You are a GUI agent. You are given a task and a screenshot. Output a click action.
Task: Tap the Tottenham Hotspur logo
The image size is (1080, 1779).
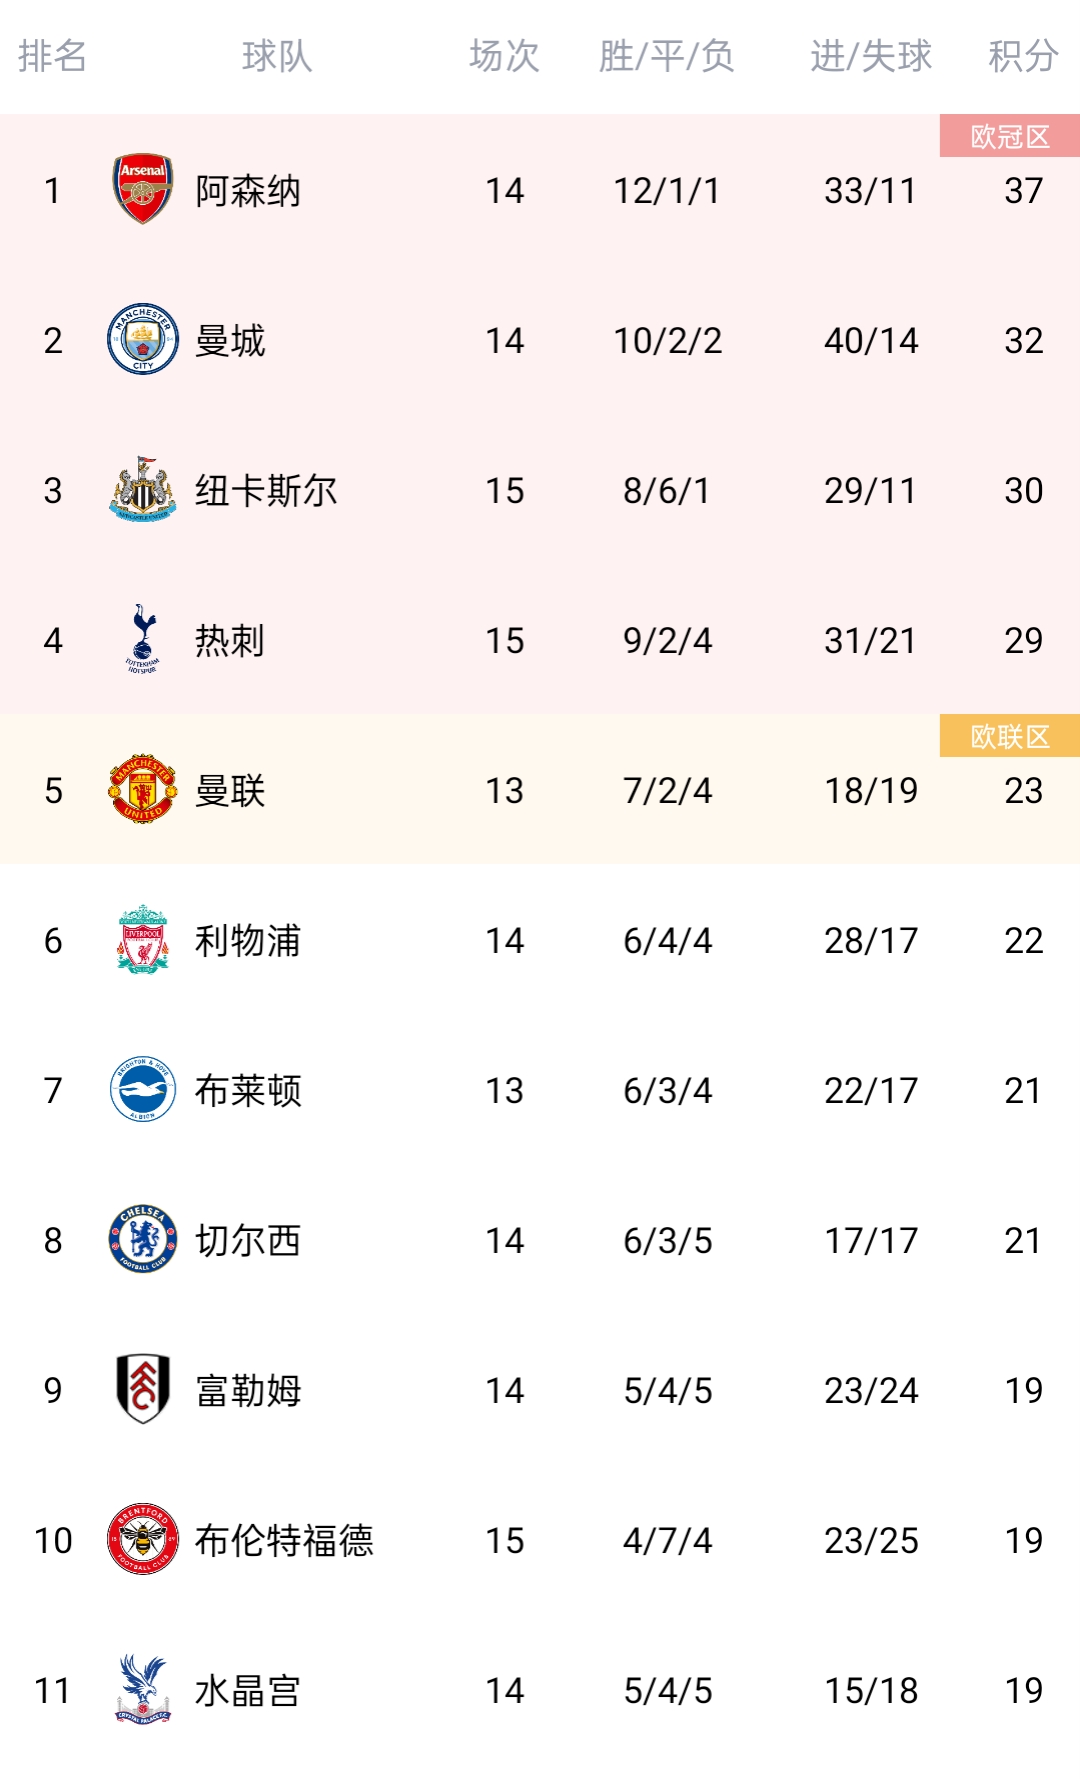pyautogui.click(x=143, y=639)
